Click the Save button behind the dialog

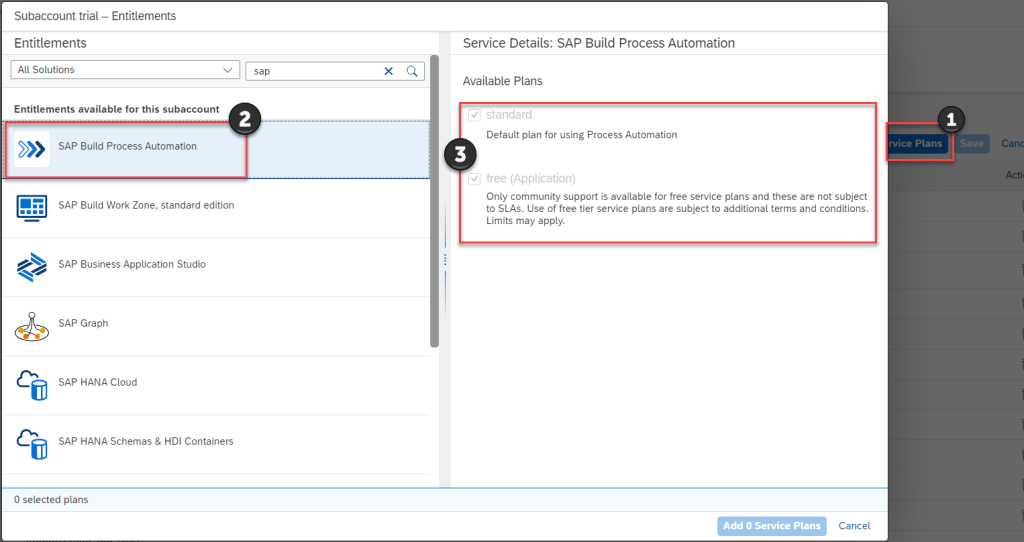tap(971, 144)
